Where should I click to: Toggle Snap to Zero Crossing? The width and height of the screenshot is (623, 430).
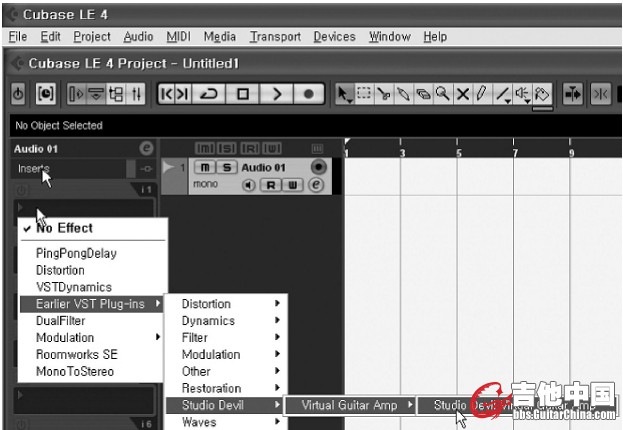pyautogui.click(x=600, y=94)
